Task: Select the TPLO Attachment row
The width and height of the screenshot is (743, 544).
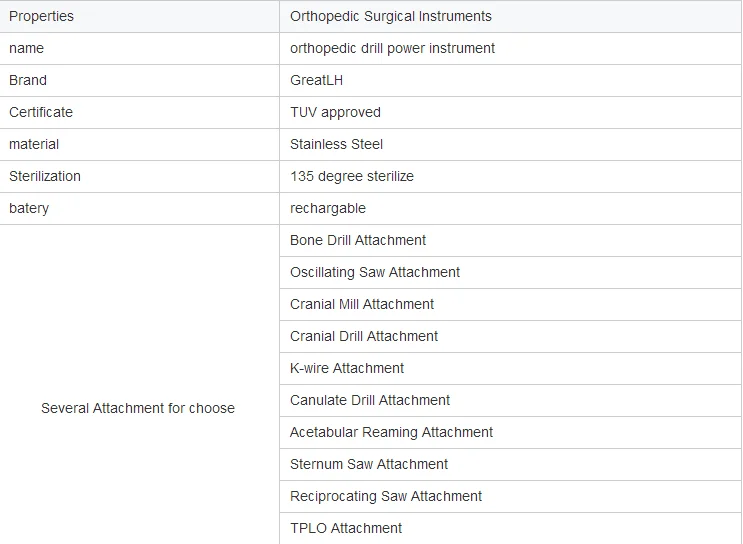Action: 510,528
